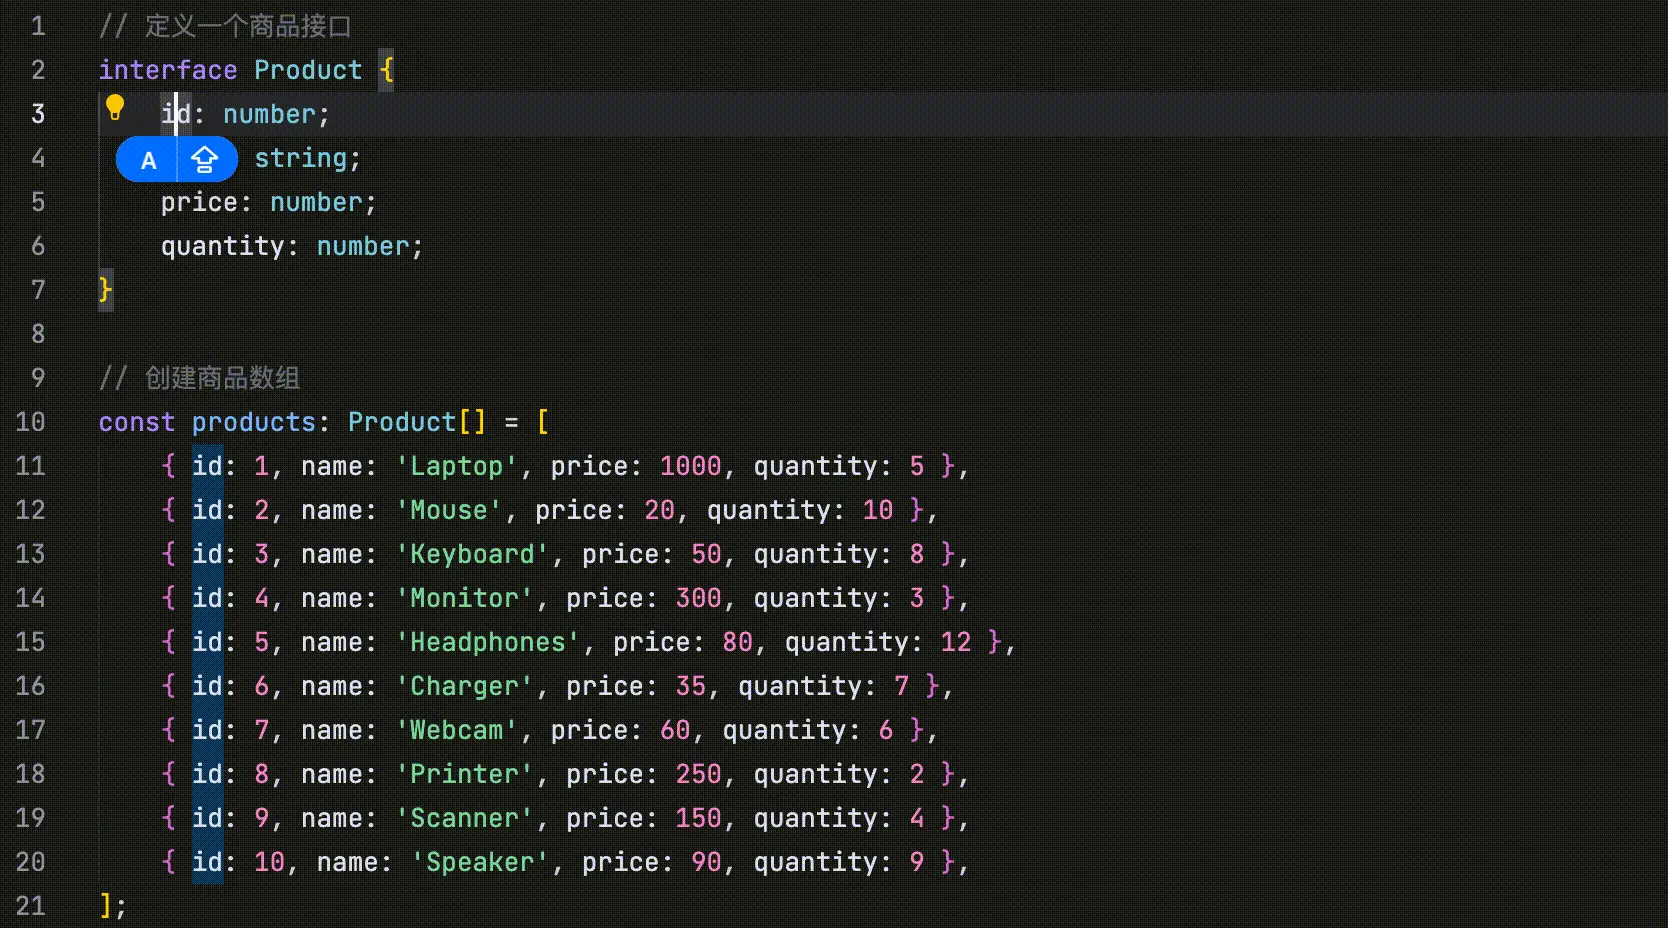Click the opening brace on line 2
Viewport: 1668px width, 928px height.
pyautogui.click(x=386, y=70)
